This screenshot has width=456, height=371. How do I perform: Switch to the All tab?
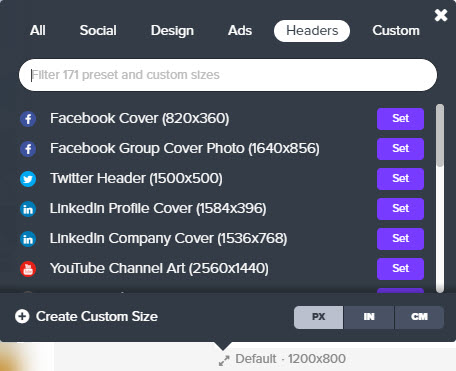(38, 31)
